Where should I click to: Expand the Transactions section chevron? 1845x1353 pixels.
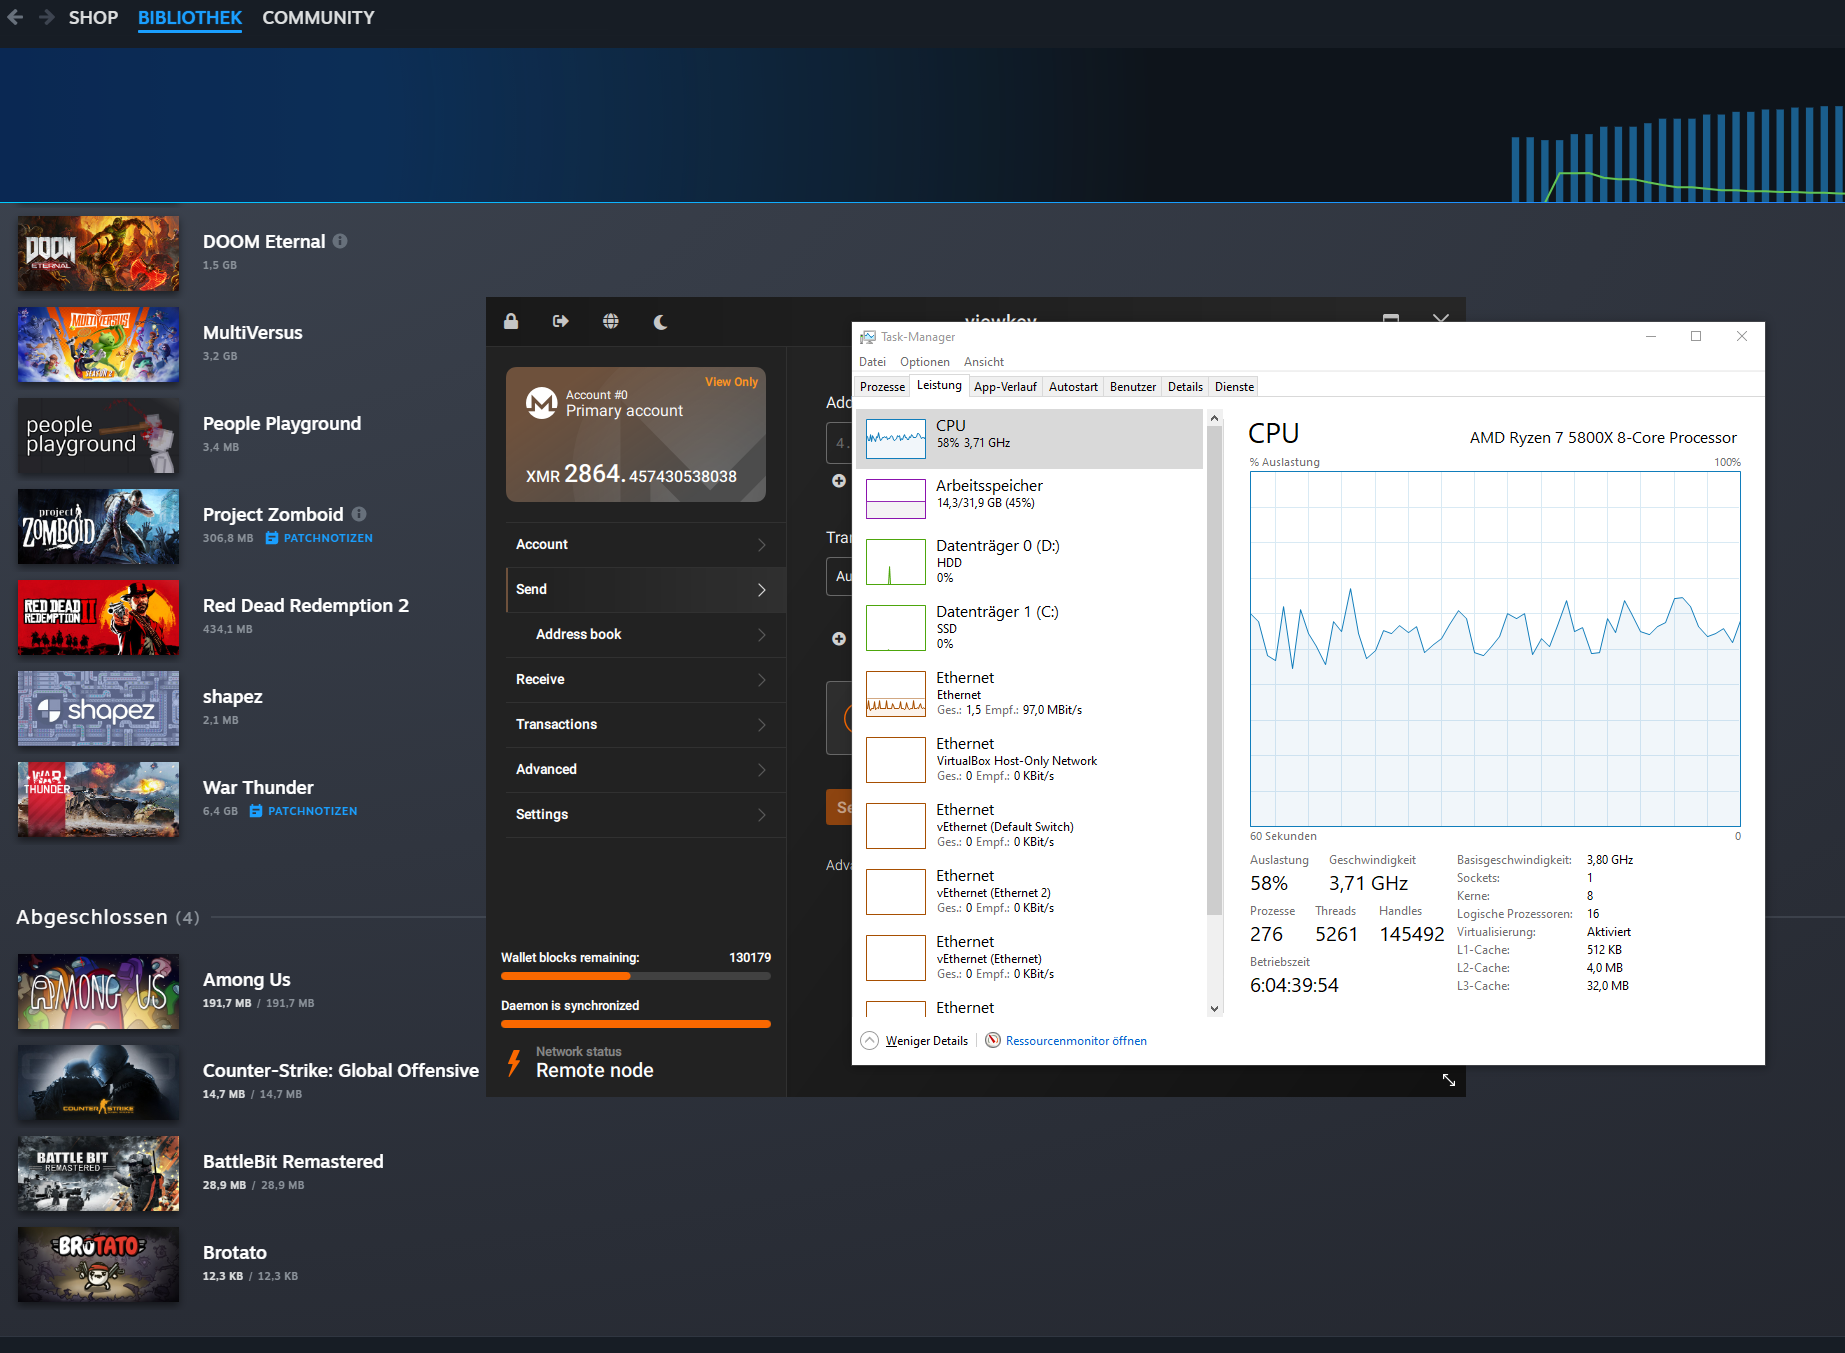click(x=761, y=724)
